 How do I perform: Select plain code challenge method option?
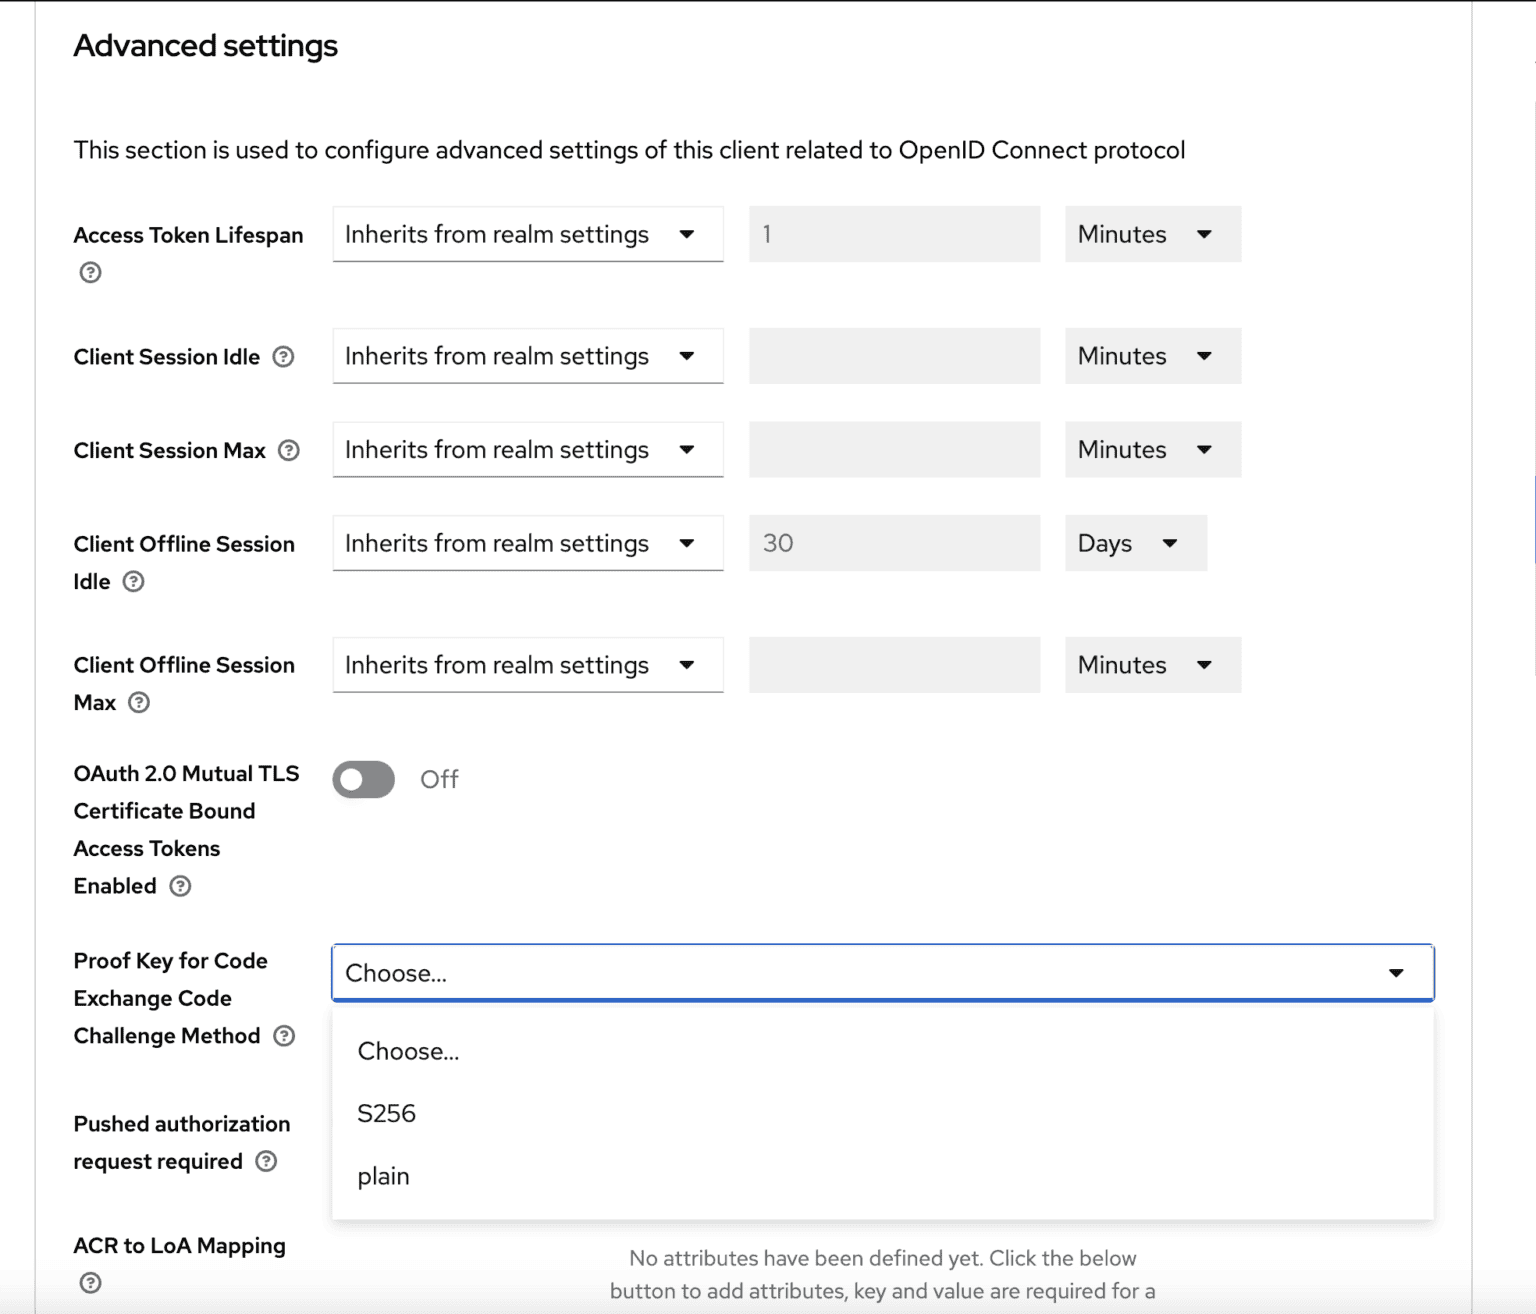click(383, 1176)
